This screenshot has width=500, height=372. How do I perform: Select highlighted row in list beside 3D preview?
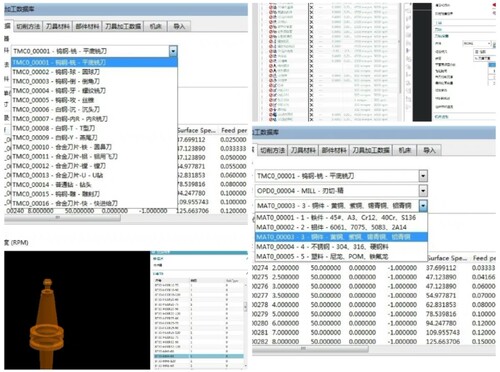pyautogui.click(x=199, y=357)
